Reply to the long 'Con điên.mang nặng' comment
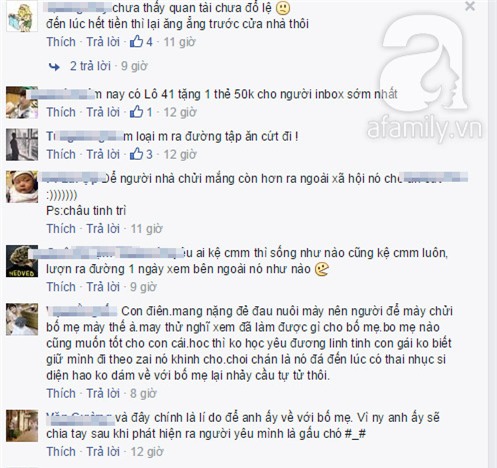Screen dimensions: 497x468 103,393
